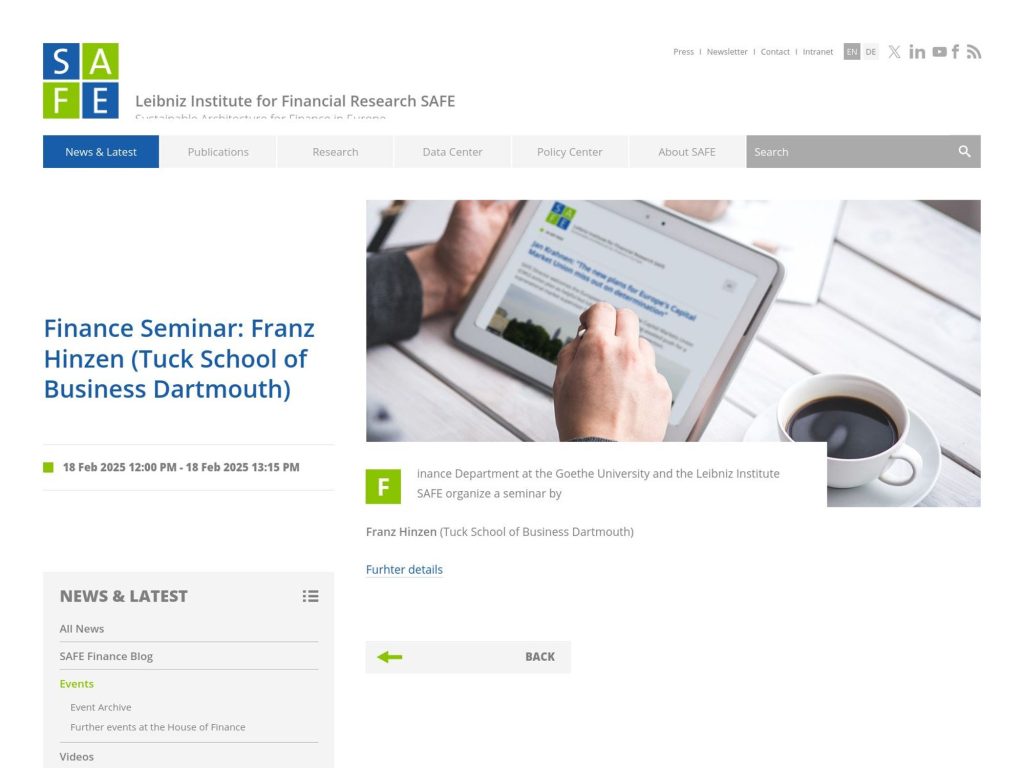Keep language set to EN
1024x768 pixels.
851,51
